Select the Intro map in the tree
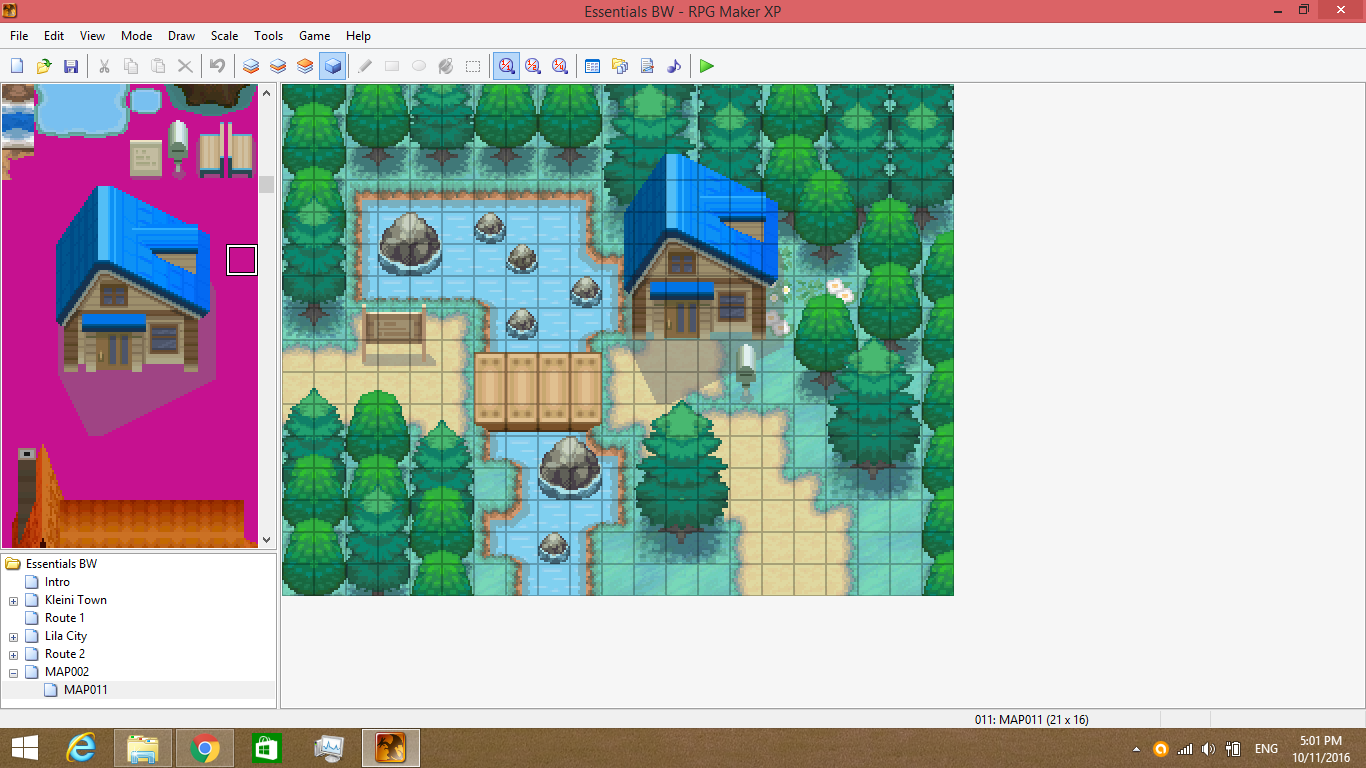This screenshot has width=1366, height=768. coord(57,582)
